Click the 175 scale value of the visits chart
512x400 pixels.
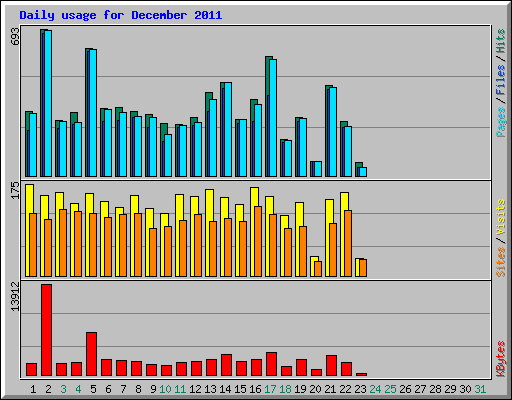click(15, 190)
